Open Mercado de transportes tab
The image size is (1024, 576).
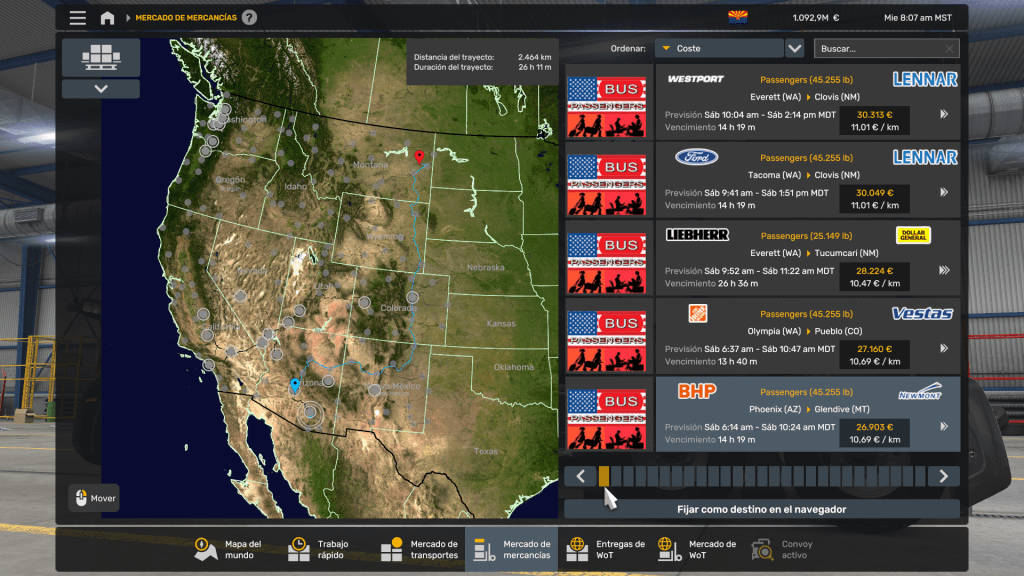tap(419, 549)
